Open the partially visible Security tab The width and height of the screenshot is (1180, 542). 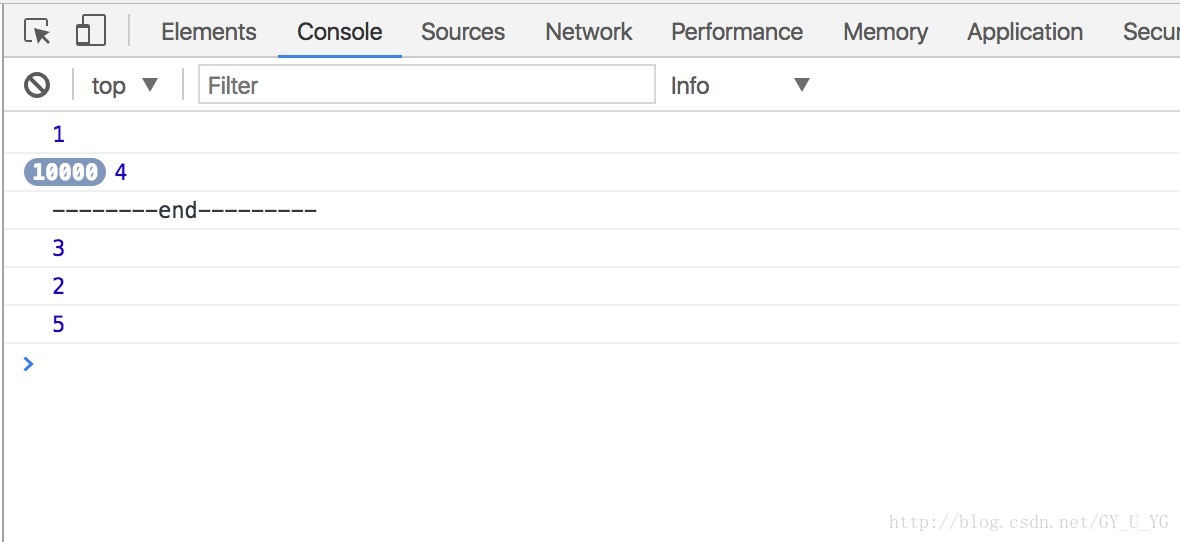pos(1151,32)
